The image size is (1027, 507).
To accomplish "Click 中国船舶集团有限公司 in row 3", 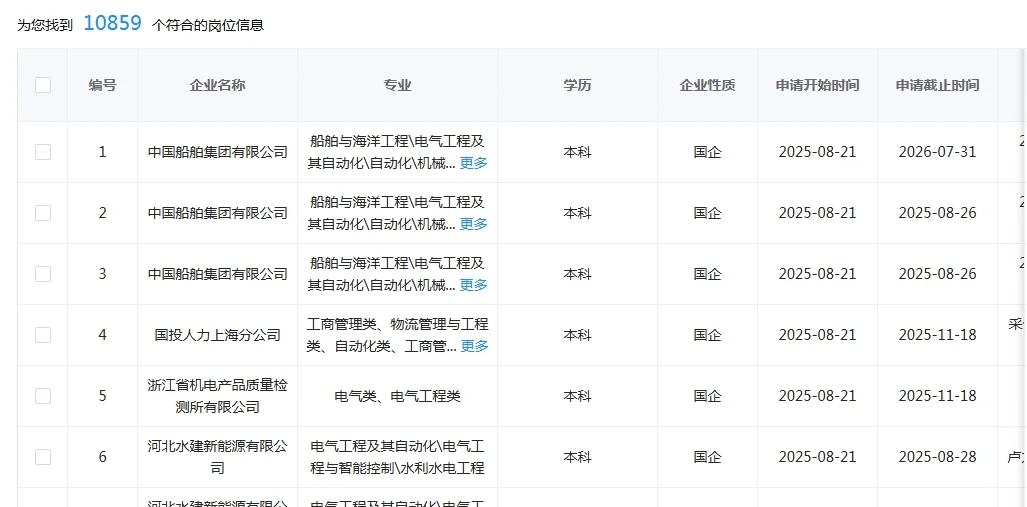I will pyautogui.click(x=217, y=274).
